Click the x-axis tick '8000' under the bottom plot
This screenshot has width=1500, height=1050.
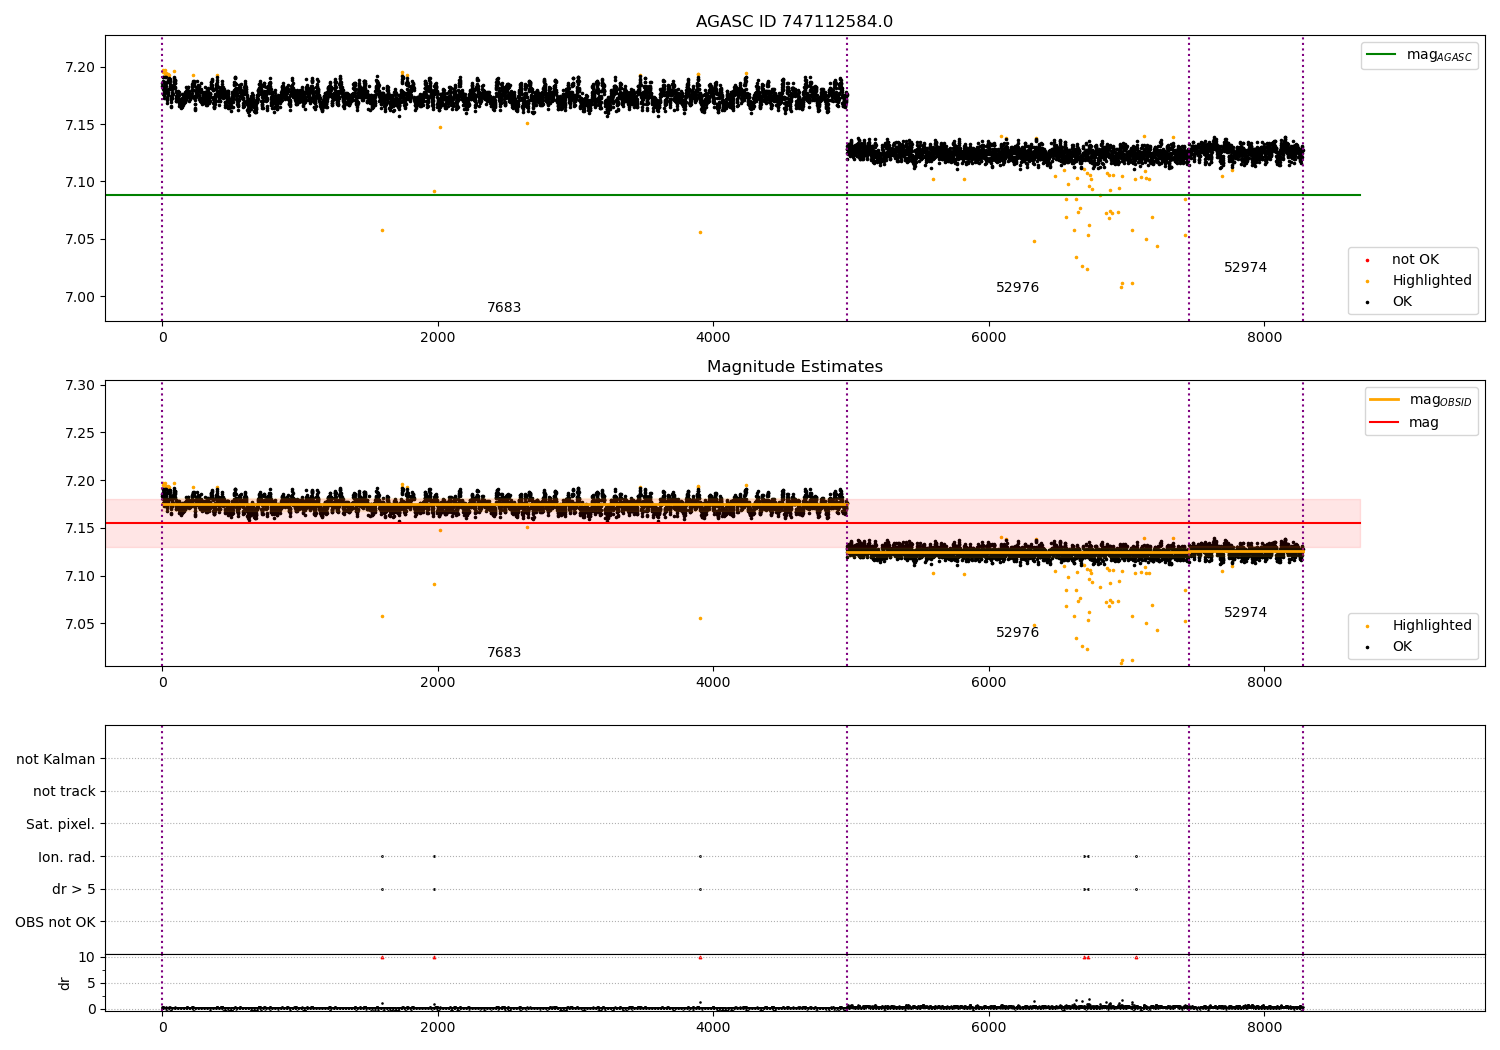coord(1264,1028)
